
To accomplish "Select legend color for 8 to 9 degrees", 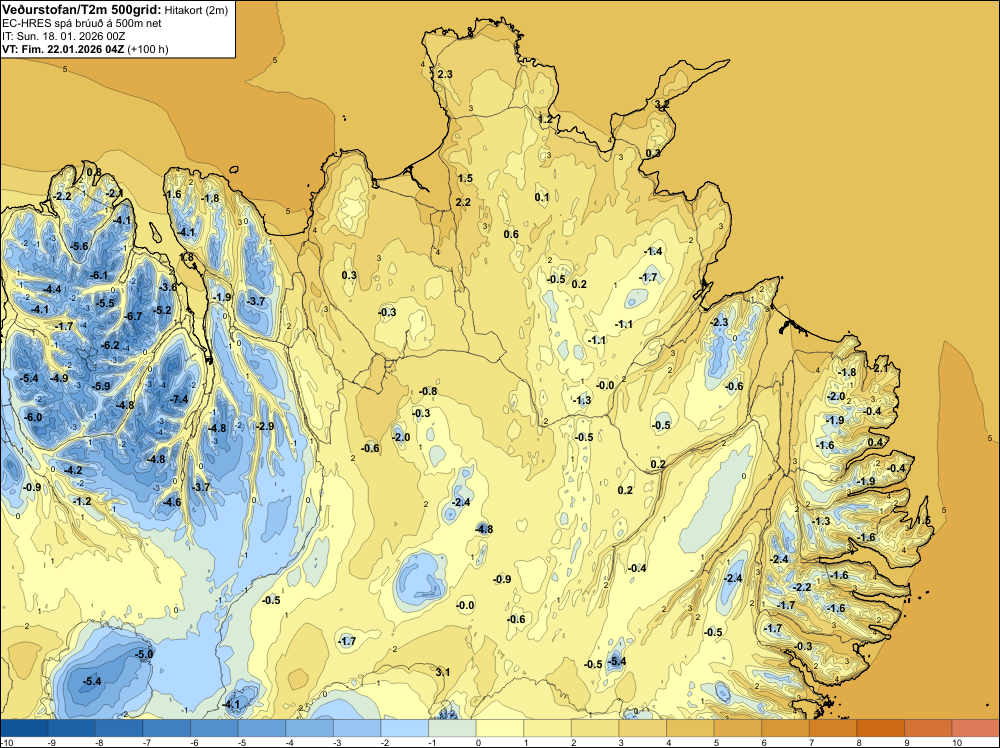I will tap(880, 728).
